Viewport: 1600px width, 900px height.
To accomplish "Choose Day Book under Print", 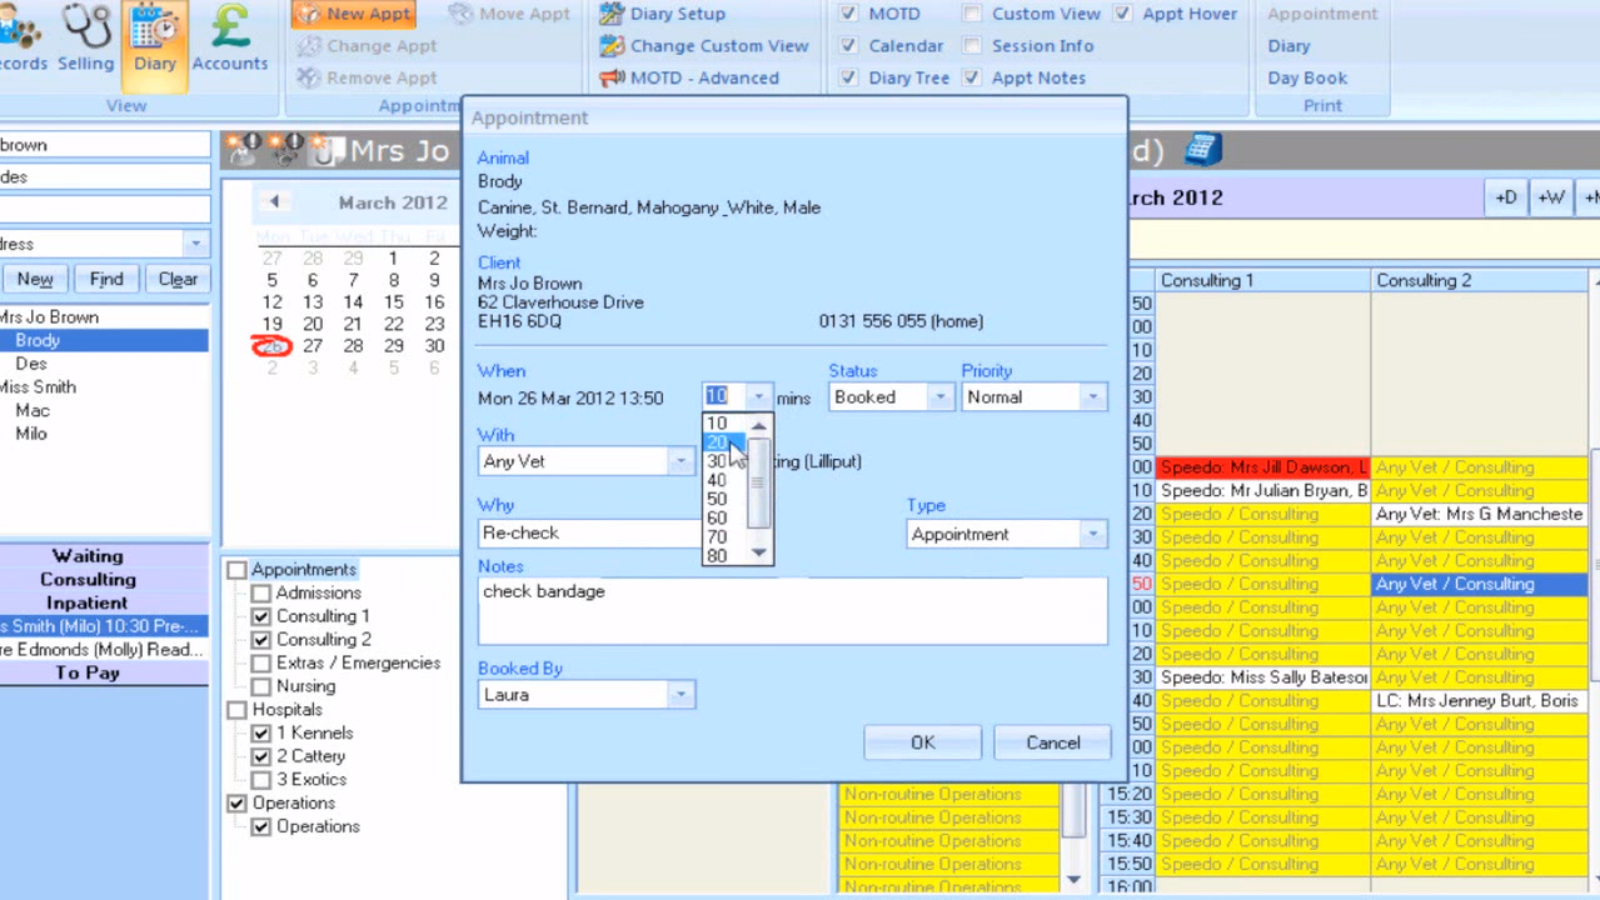I will coord(1307,77).
